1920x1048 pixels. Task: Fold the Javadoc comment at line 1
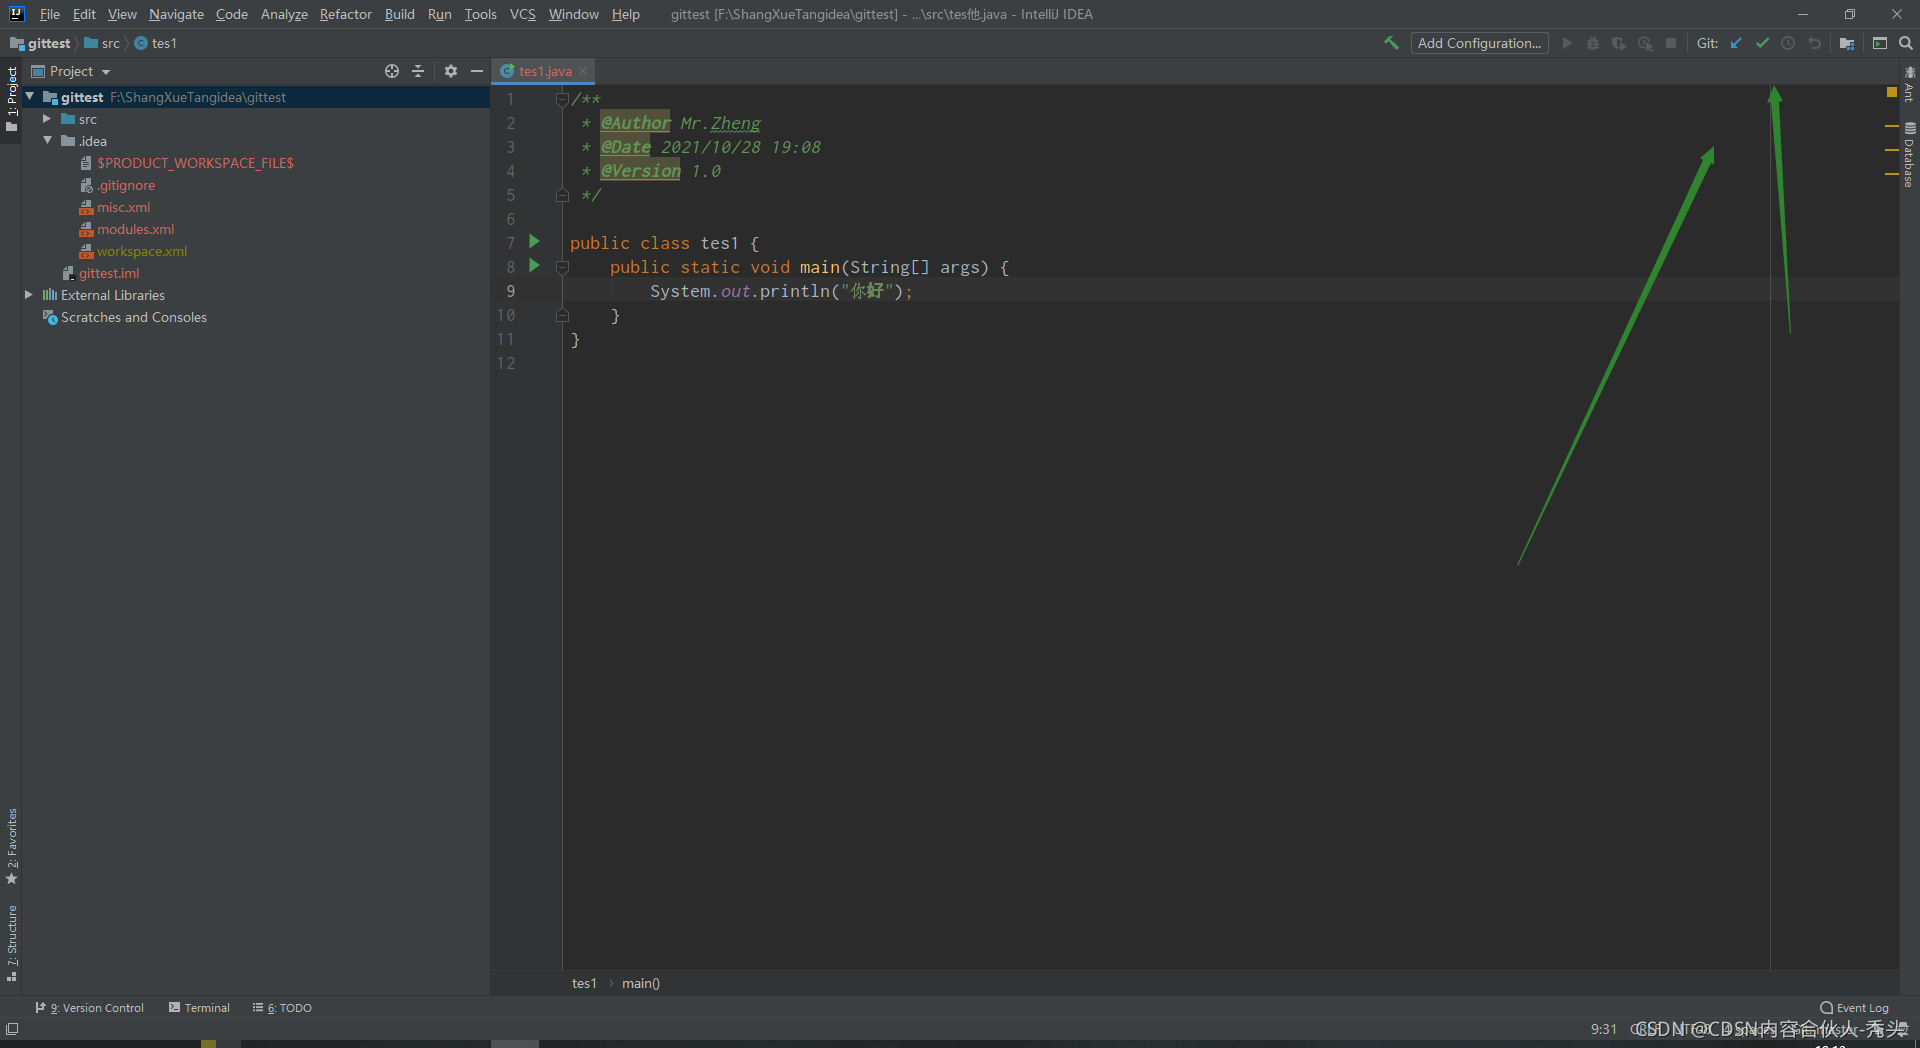[562, 99]
